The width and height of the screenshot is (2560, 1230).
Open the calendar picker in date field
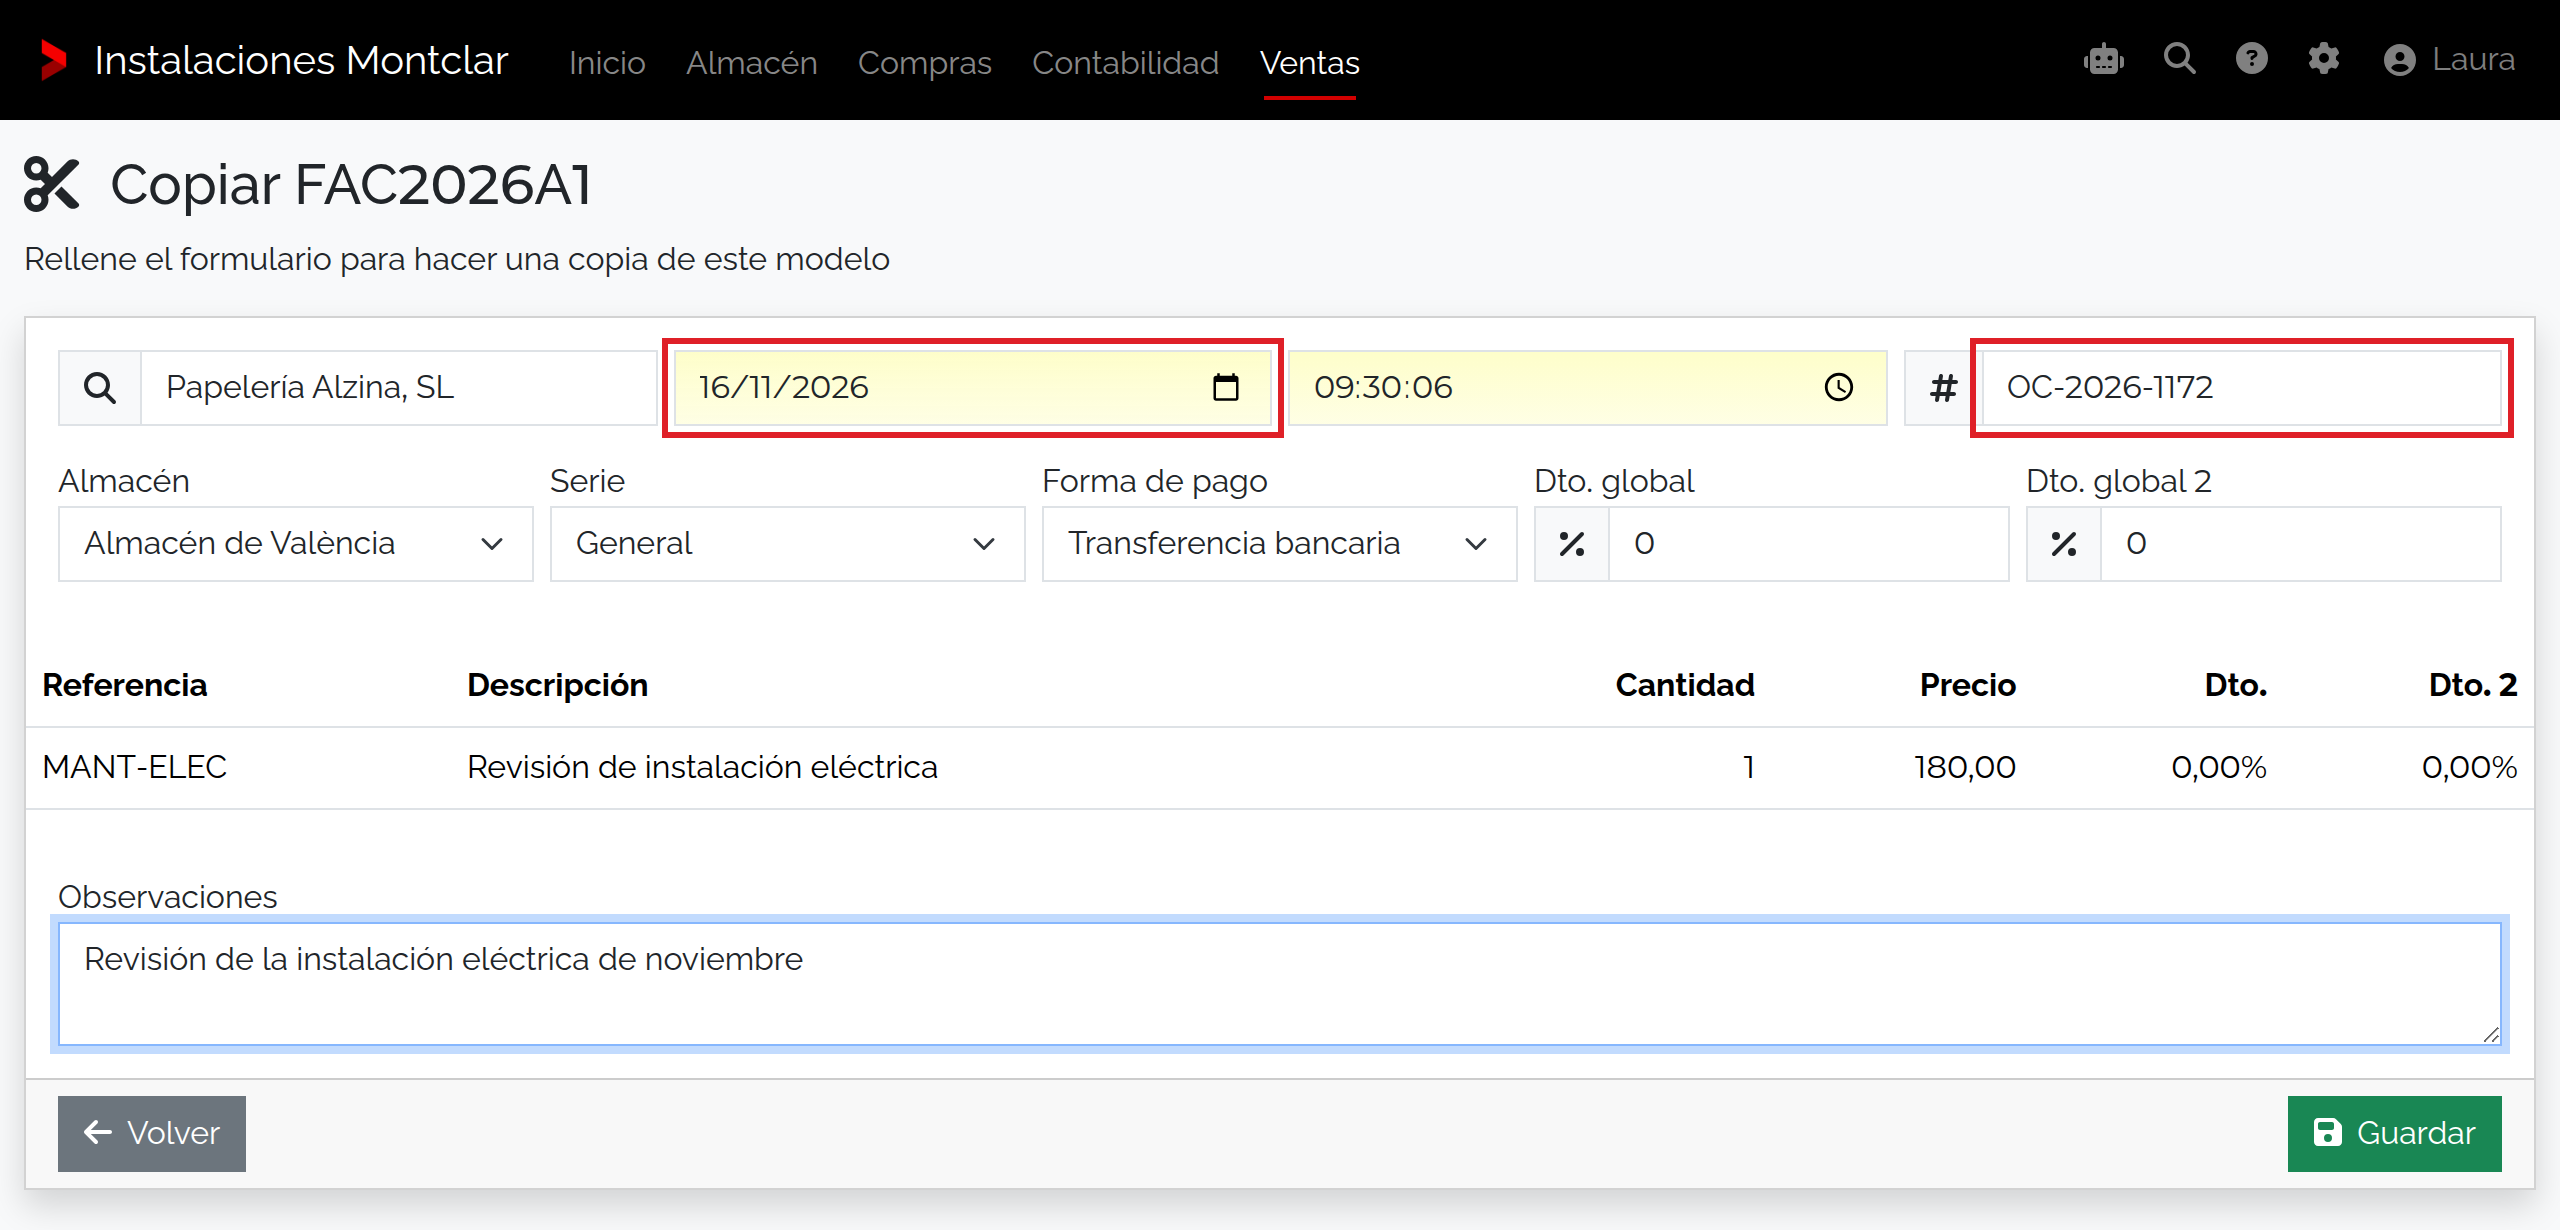click(x=1226, y=387)
